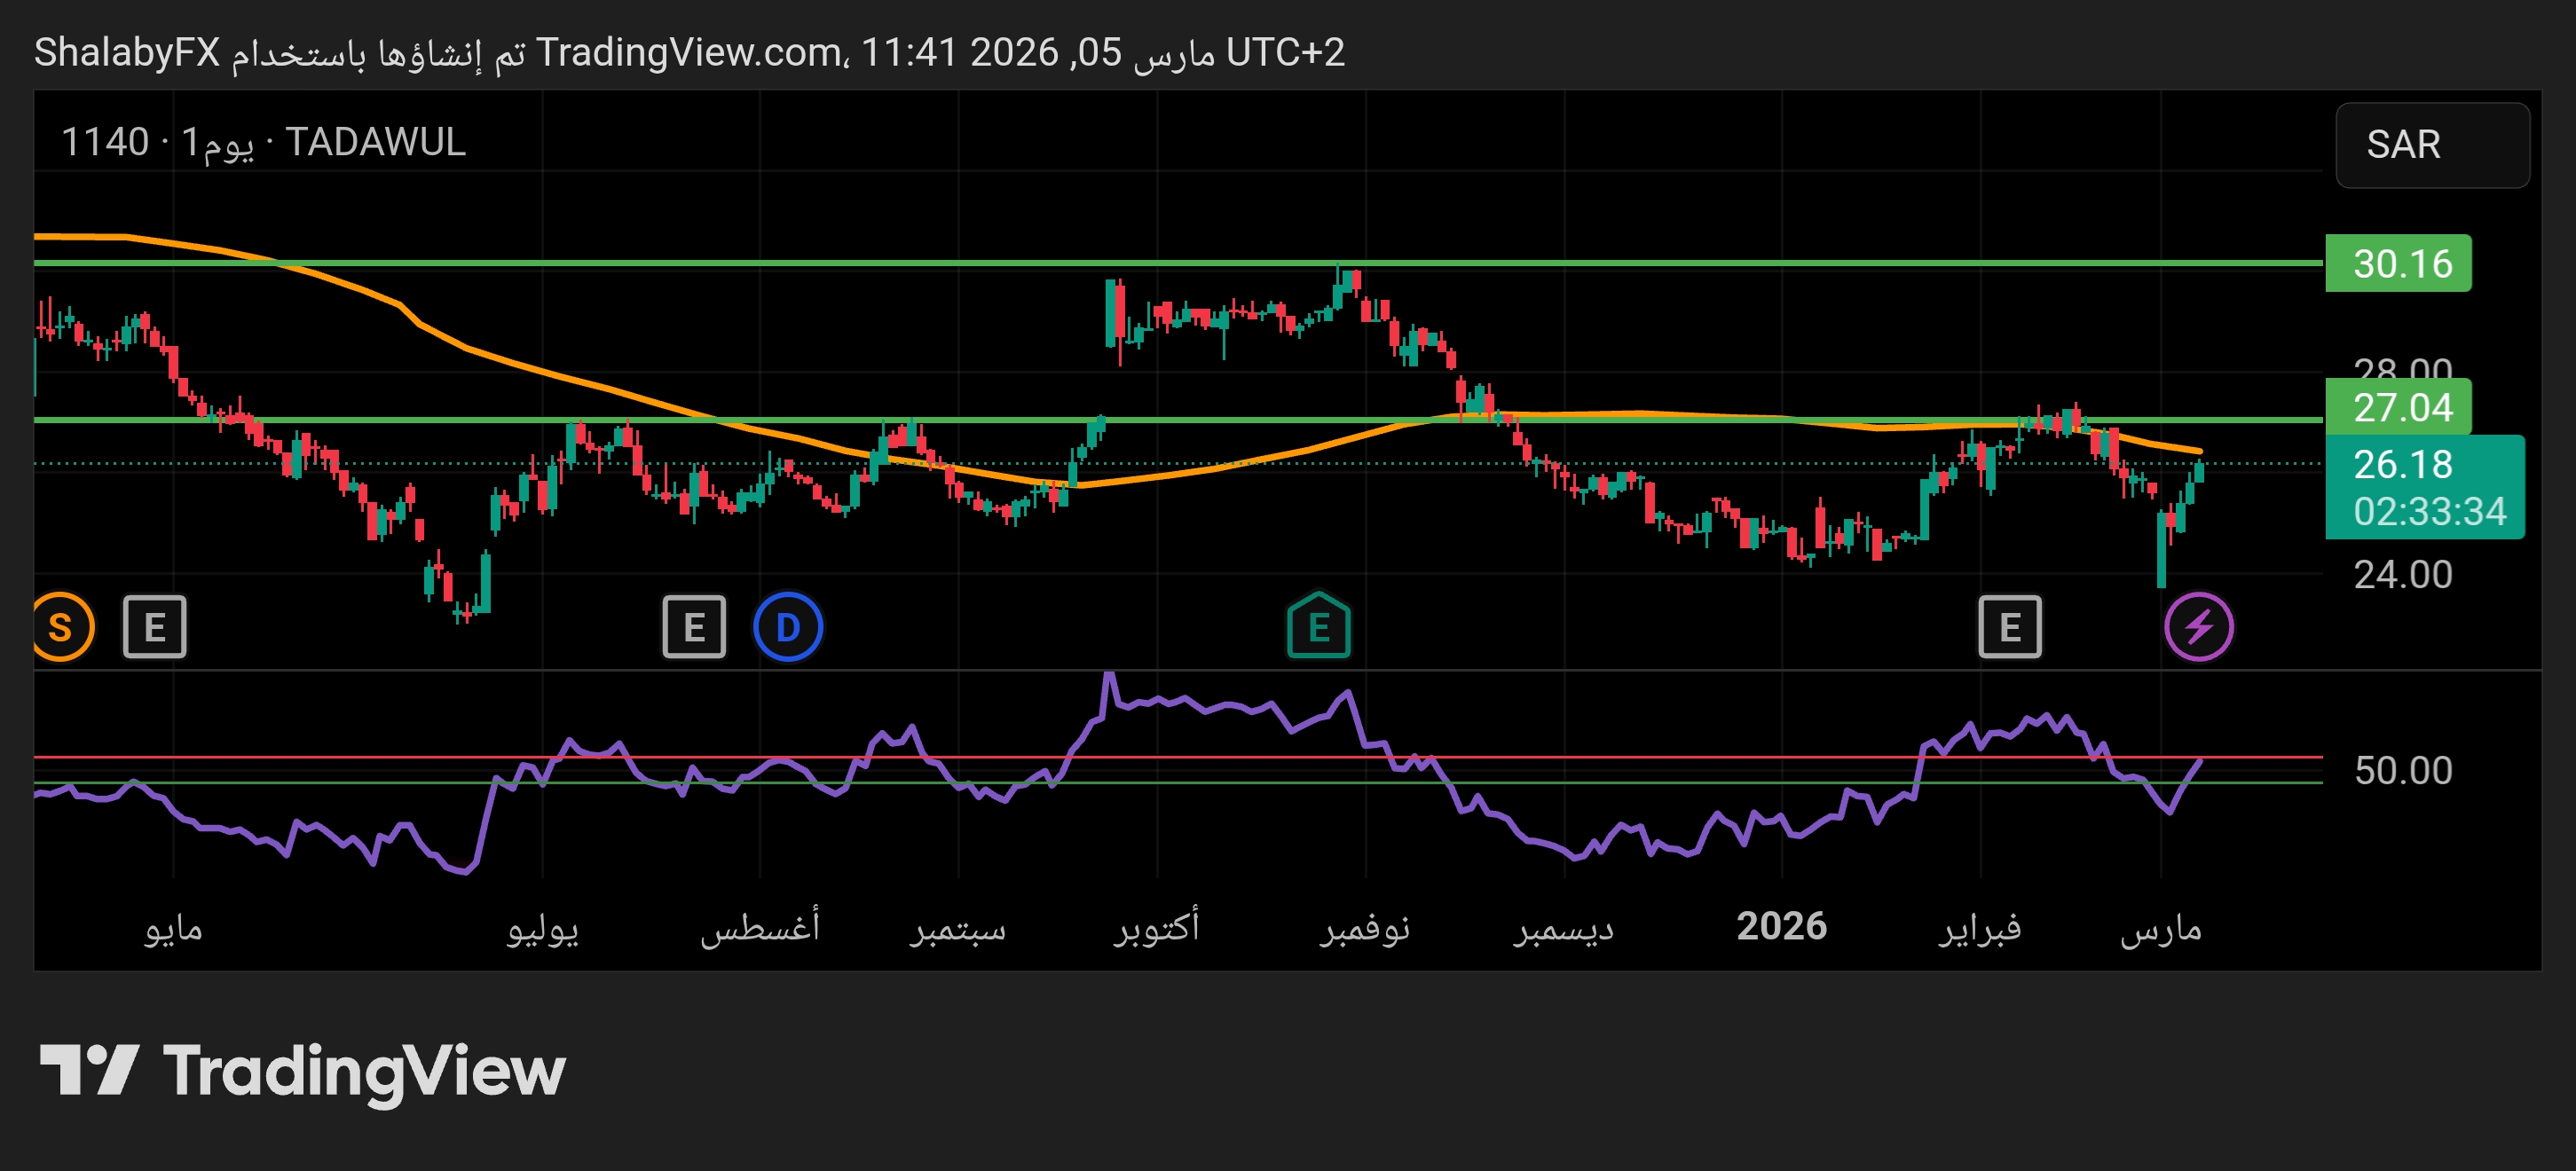The height and width of the screenshot is (1171, 2576).
Task: Click the 1140 TADAWUL symbol title
Action: pos(264,142)
